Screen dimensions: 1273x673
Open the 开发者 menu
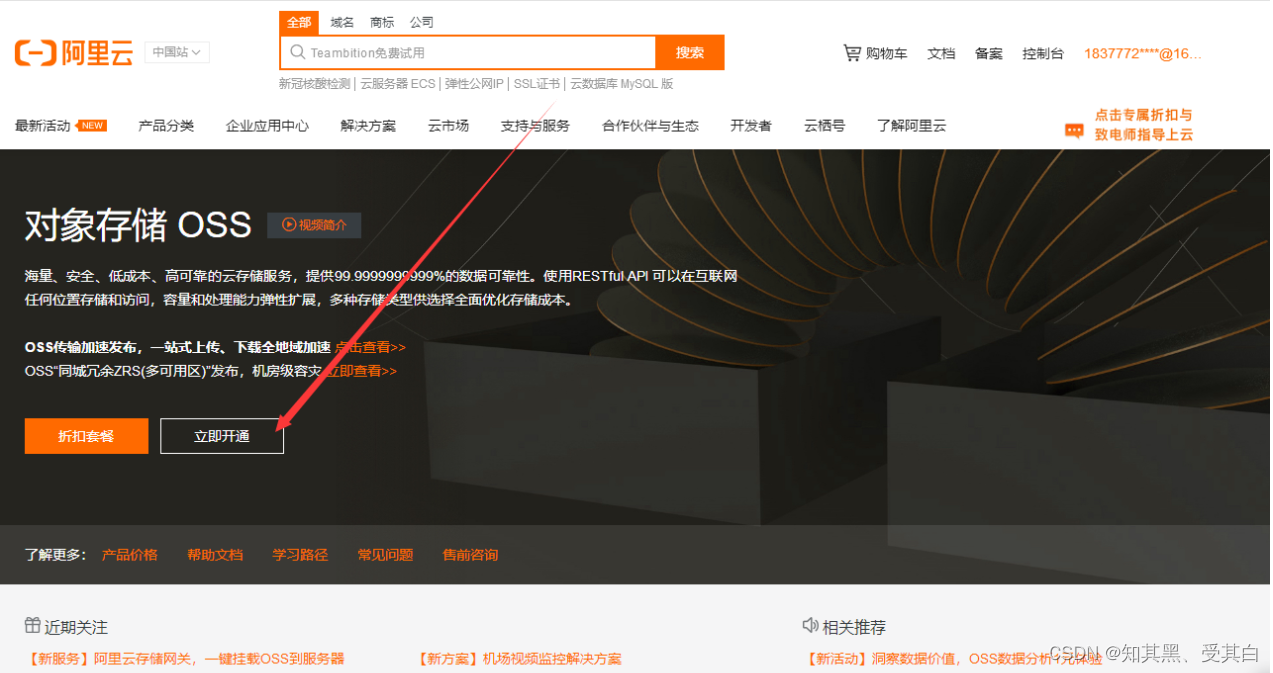pyautogui.click(x=751, y=126)
